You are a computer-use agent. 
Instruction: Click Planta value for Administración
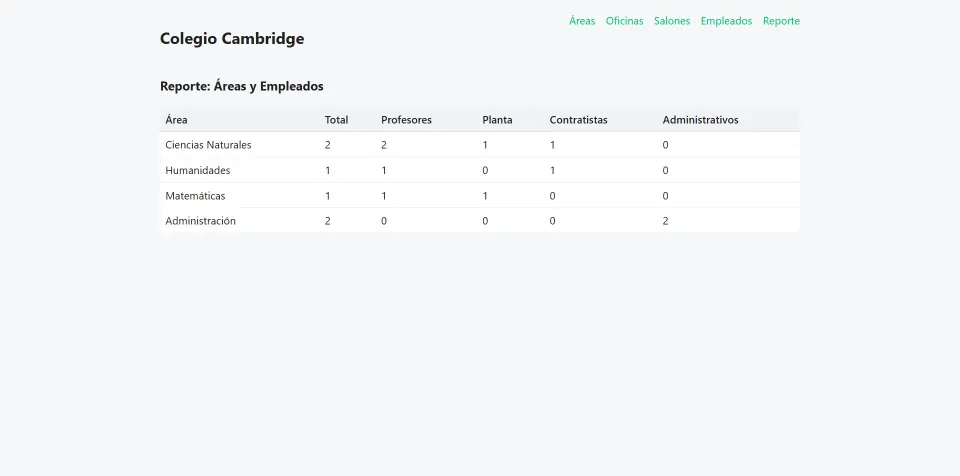485,221
